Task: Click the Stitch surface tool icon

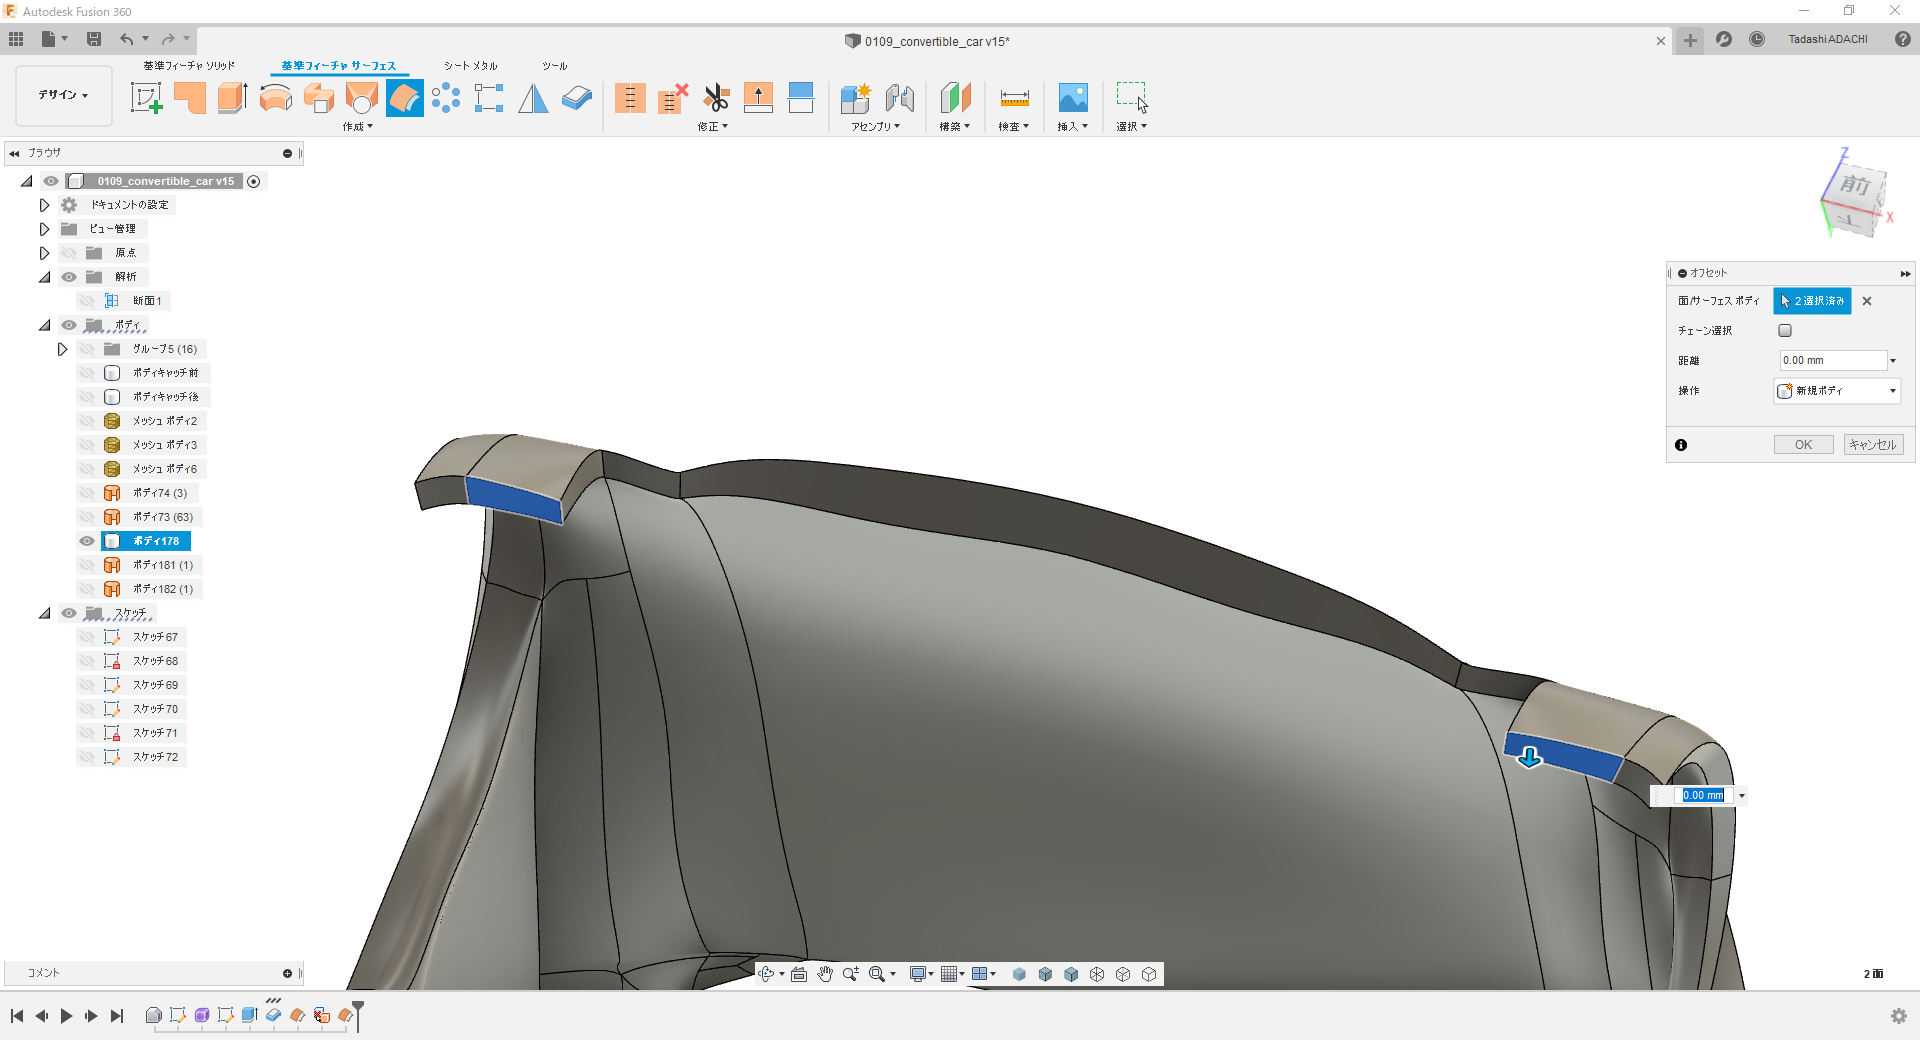Action: (630, 98)
